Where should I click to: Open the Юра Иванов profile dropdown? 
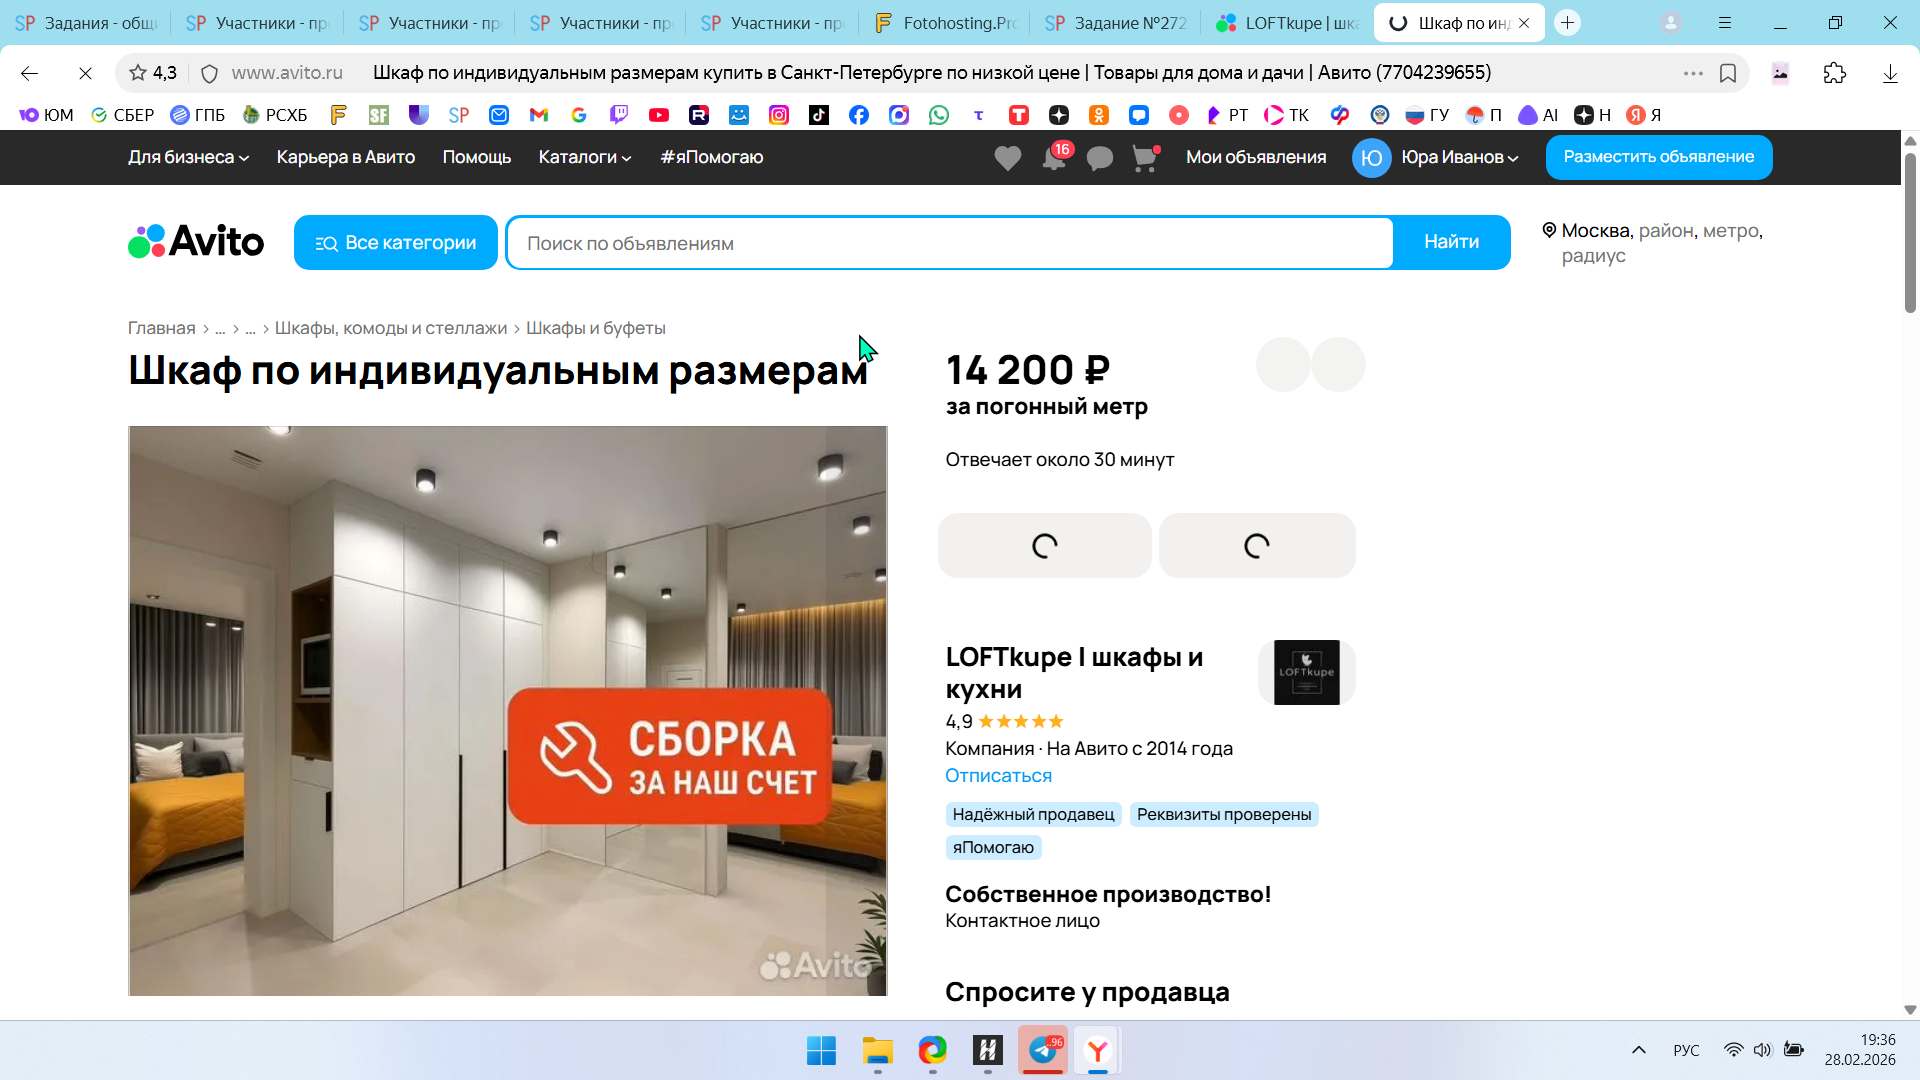click(x=1458, y=157)
